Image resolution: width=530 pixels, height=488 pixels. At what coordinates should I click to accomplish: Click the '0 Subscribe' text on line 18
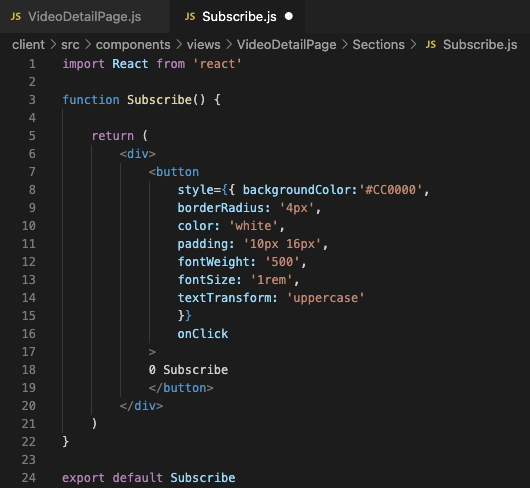pyautogui.click(x=188, y=370)
